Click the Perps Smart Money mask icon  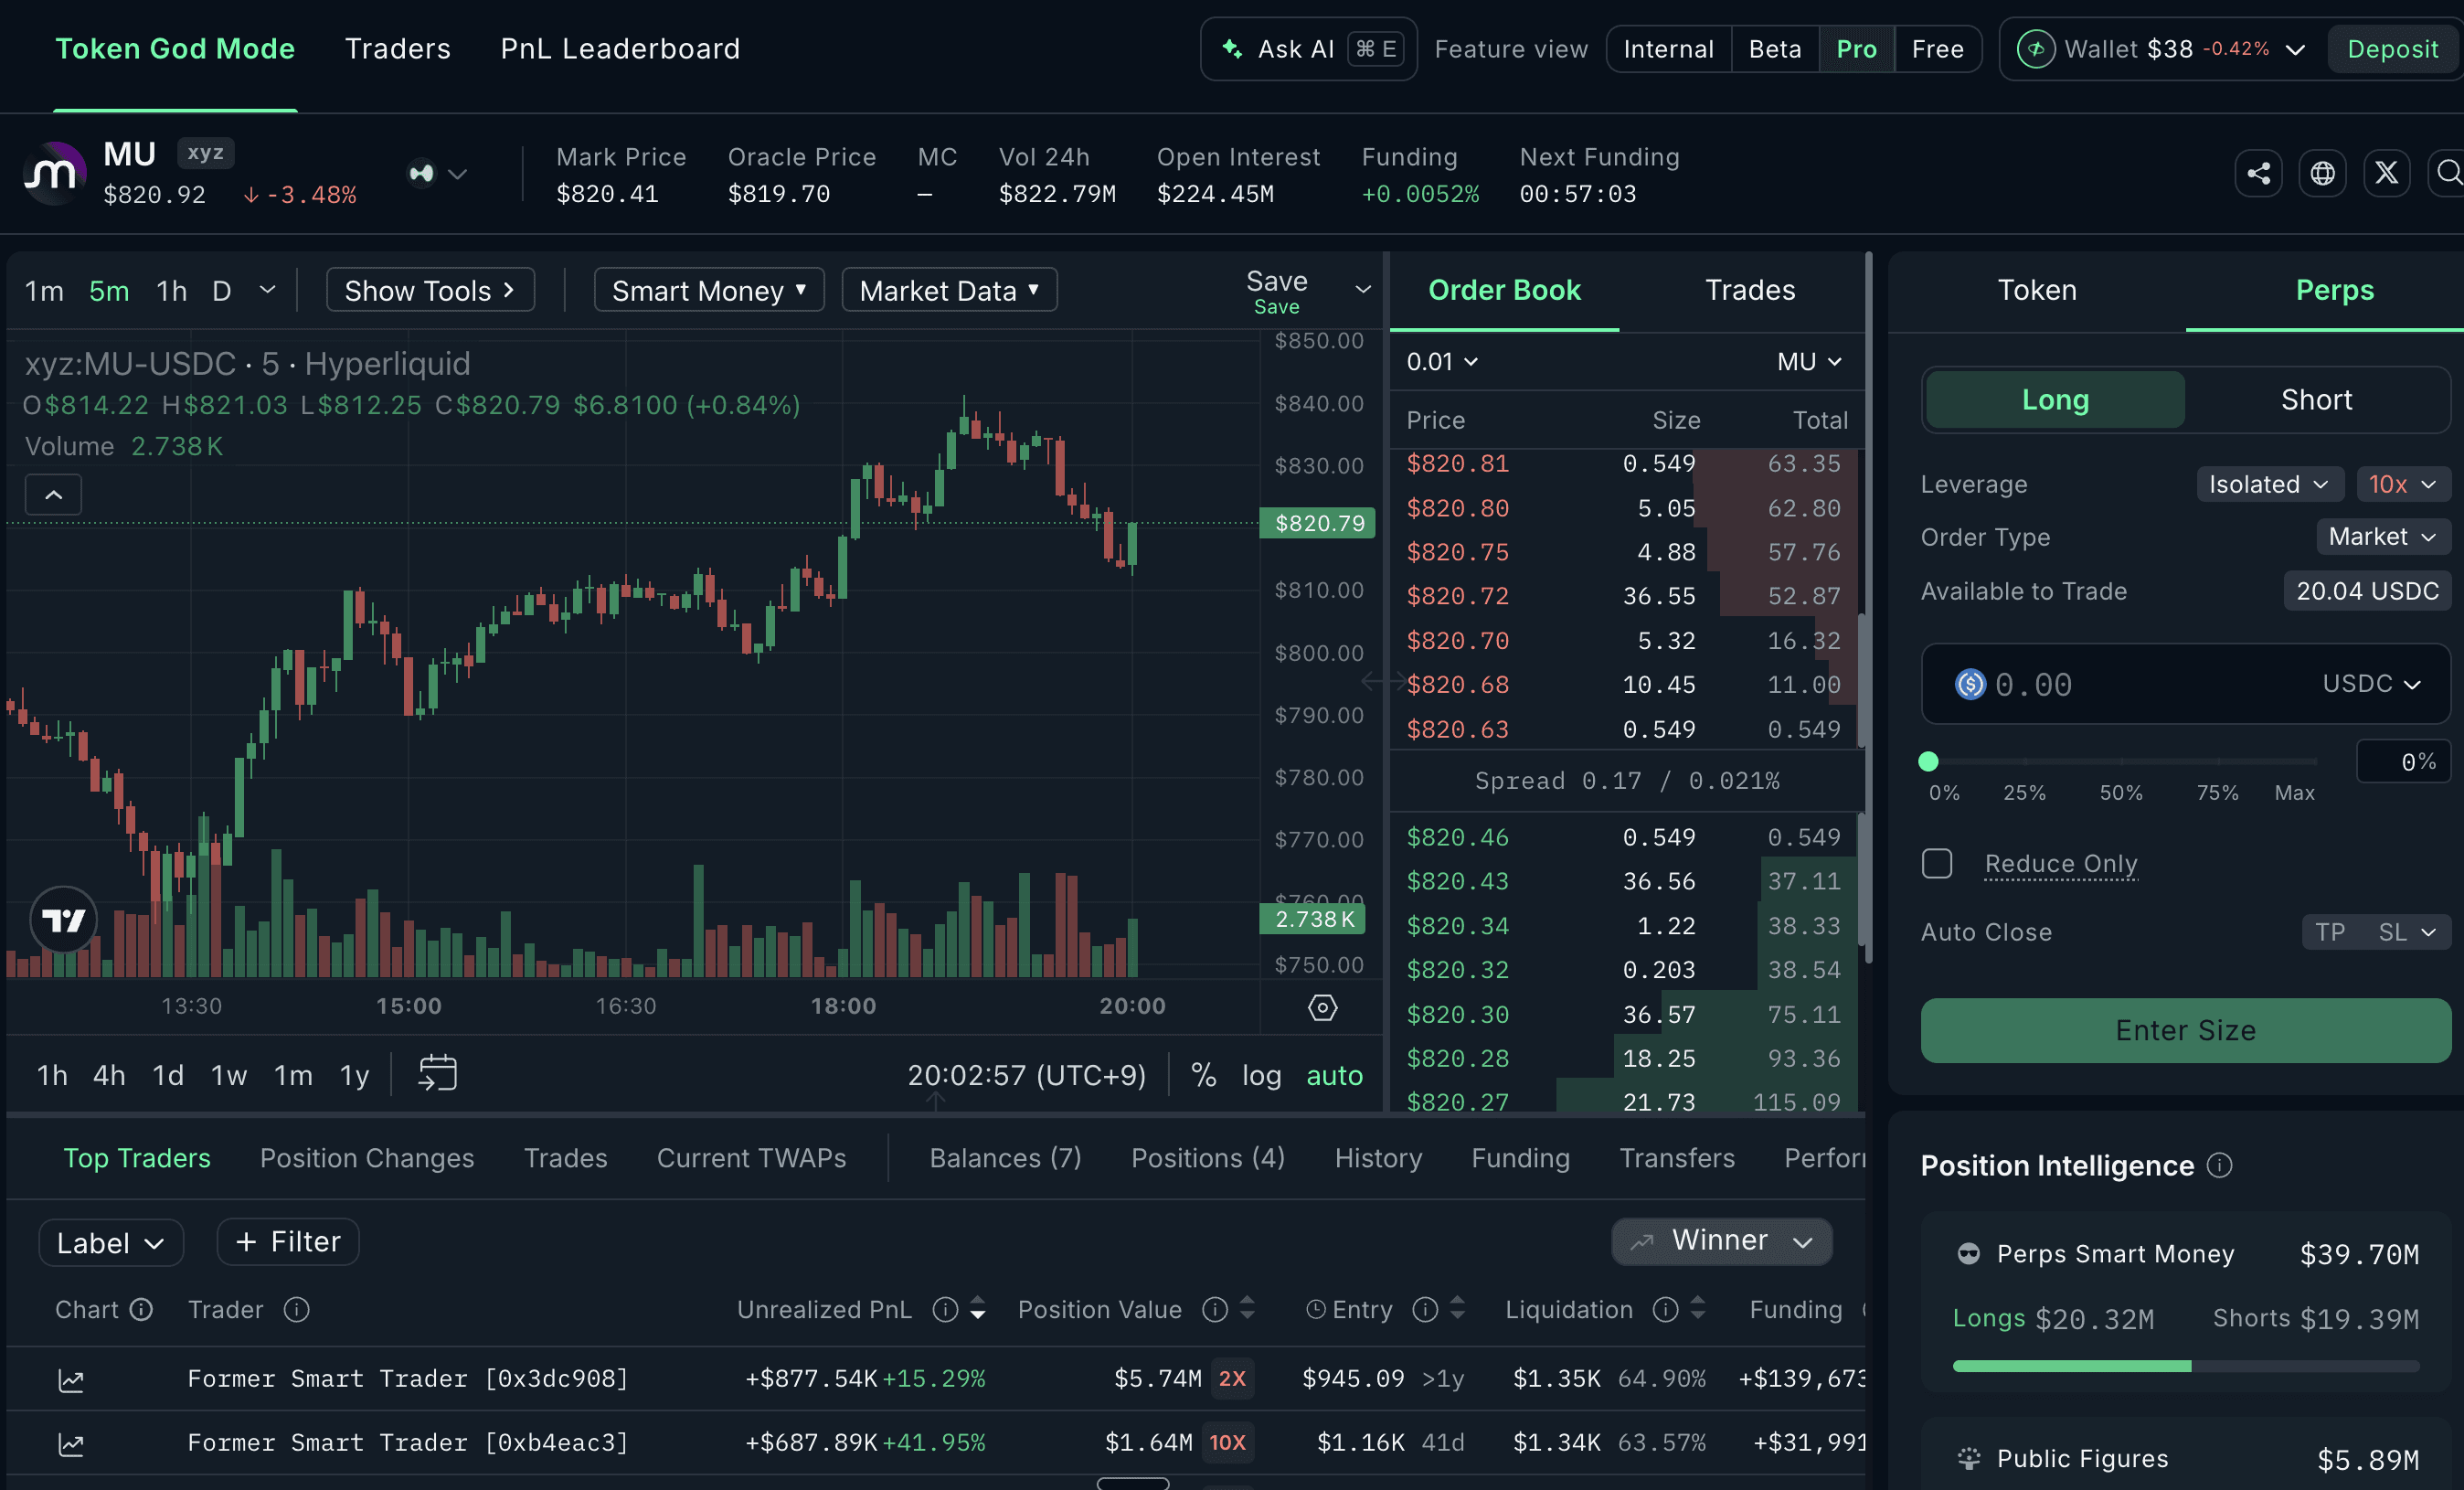pyautogui.click(x=1968, y=1253)
